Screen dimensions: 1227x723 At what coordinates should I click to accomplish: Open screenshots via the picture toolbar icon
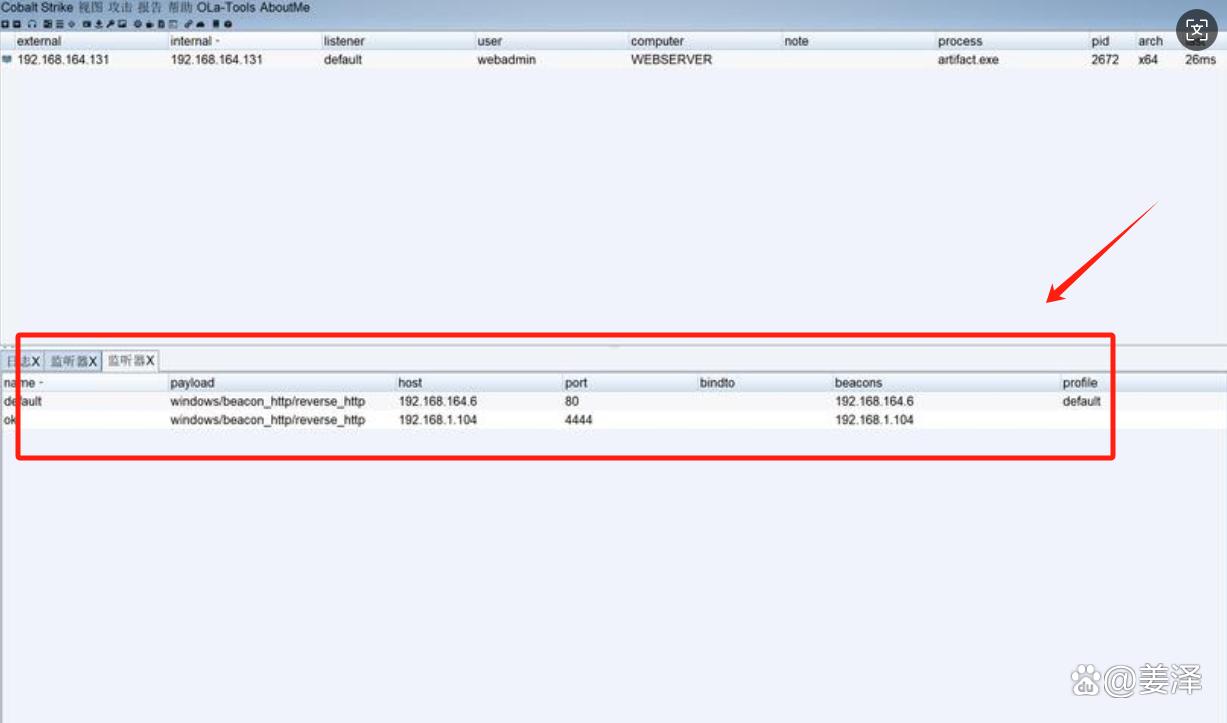point(120,24)
